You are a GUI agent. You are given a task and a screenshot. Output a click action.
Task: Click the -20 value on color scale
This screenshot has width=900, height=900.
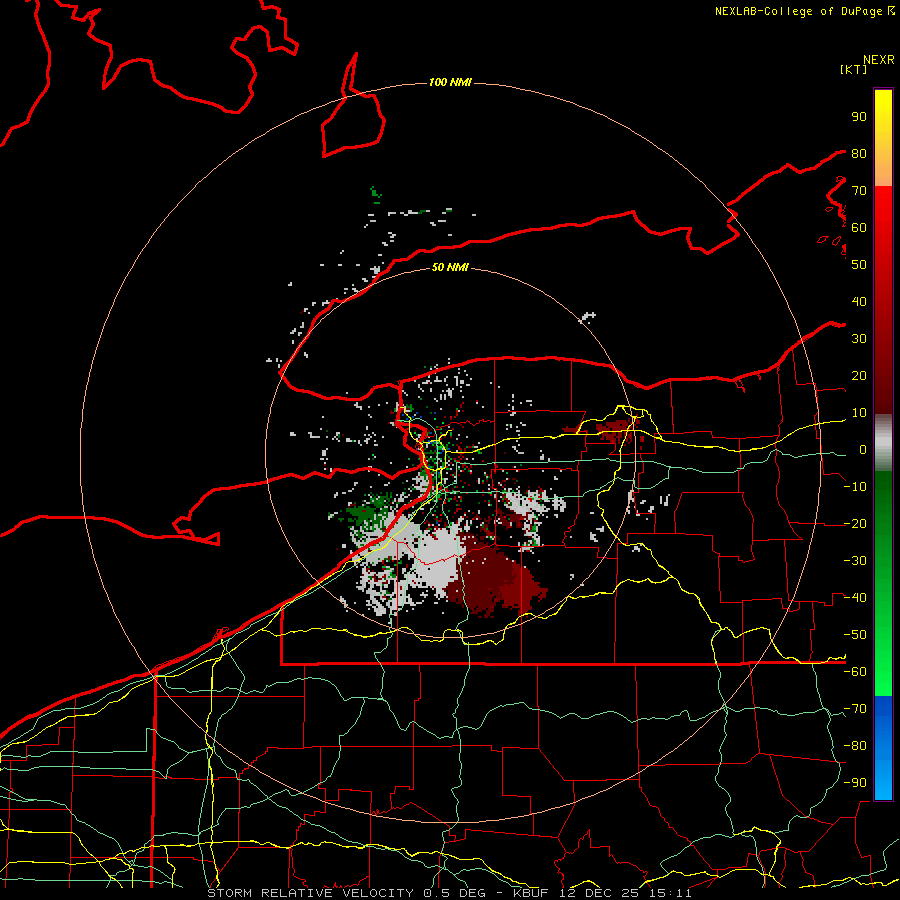click(855, 524)
